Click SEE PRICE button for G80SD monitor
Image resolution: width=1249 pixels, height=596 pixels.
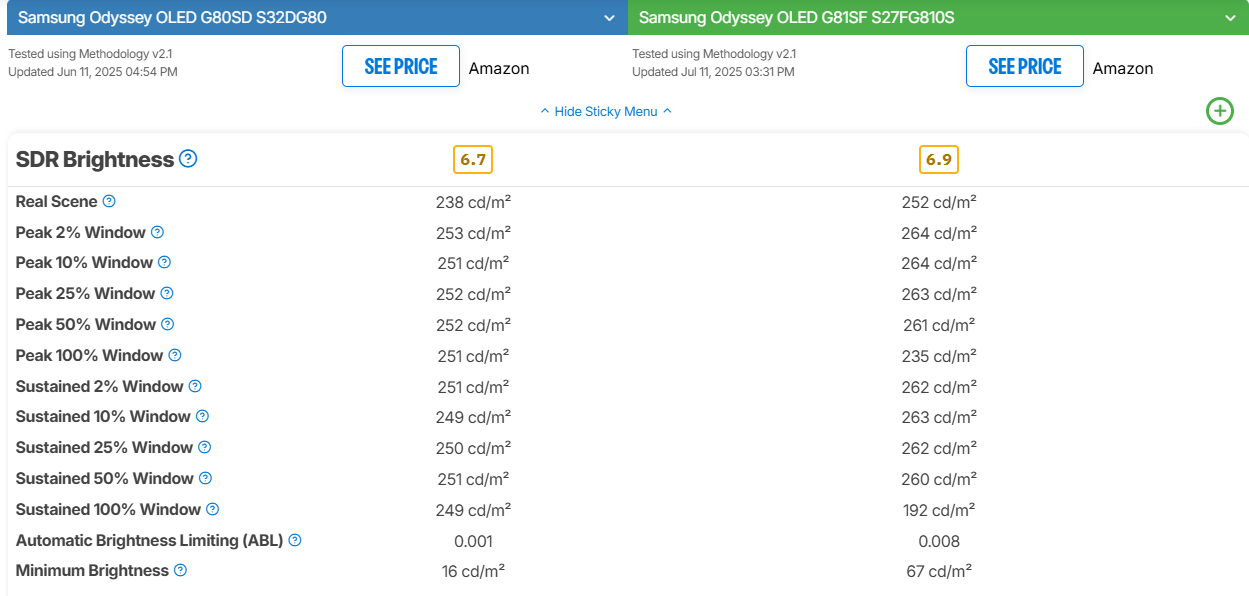[x=401, y=66]
